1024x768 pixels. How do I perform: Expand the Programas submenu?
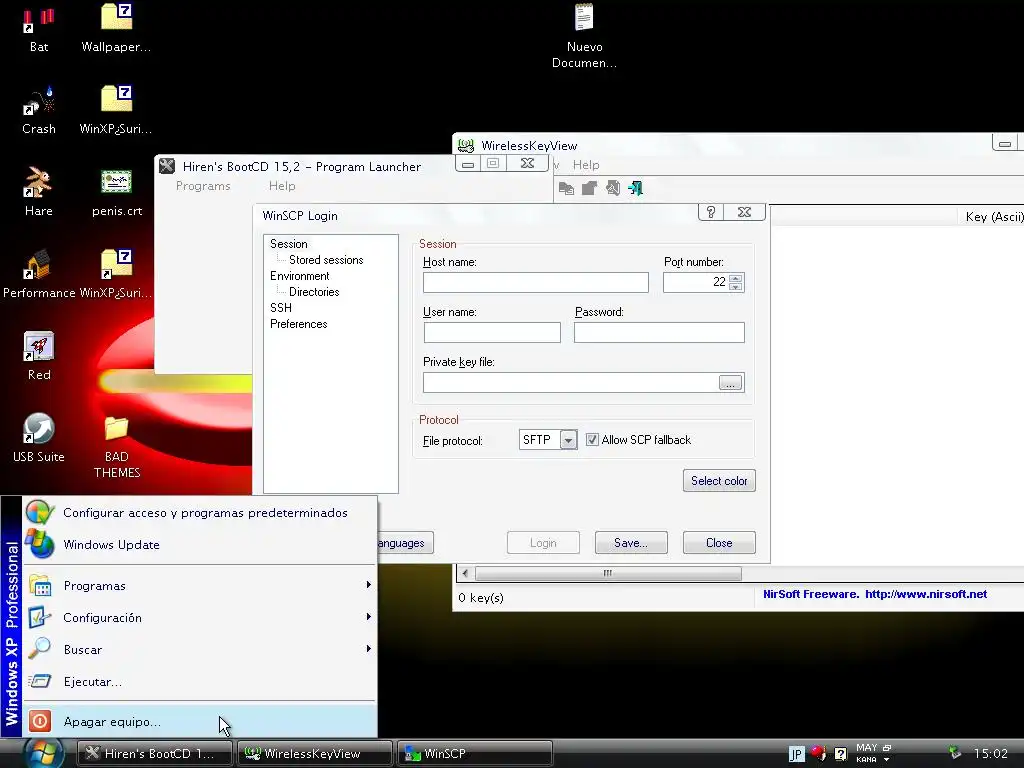point(200,585)
